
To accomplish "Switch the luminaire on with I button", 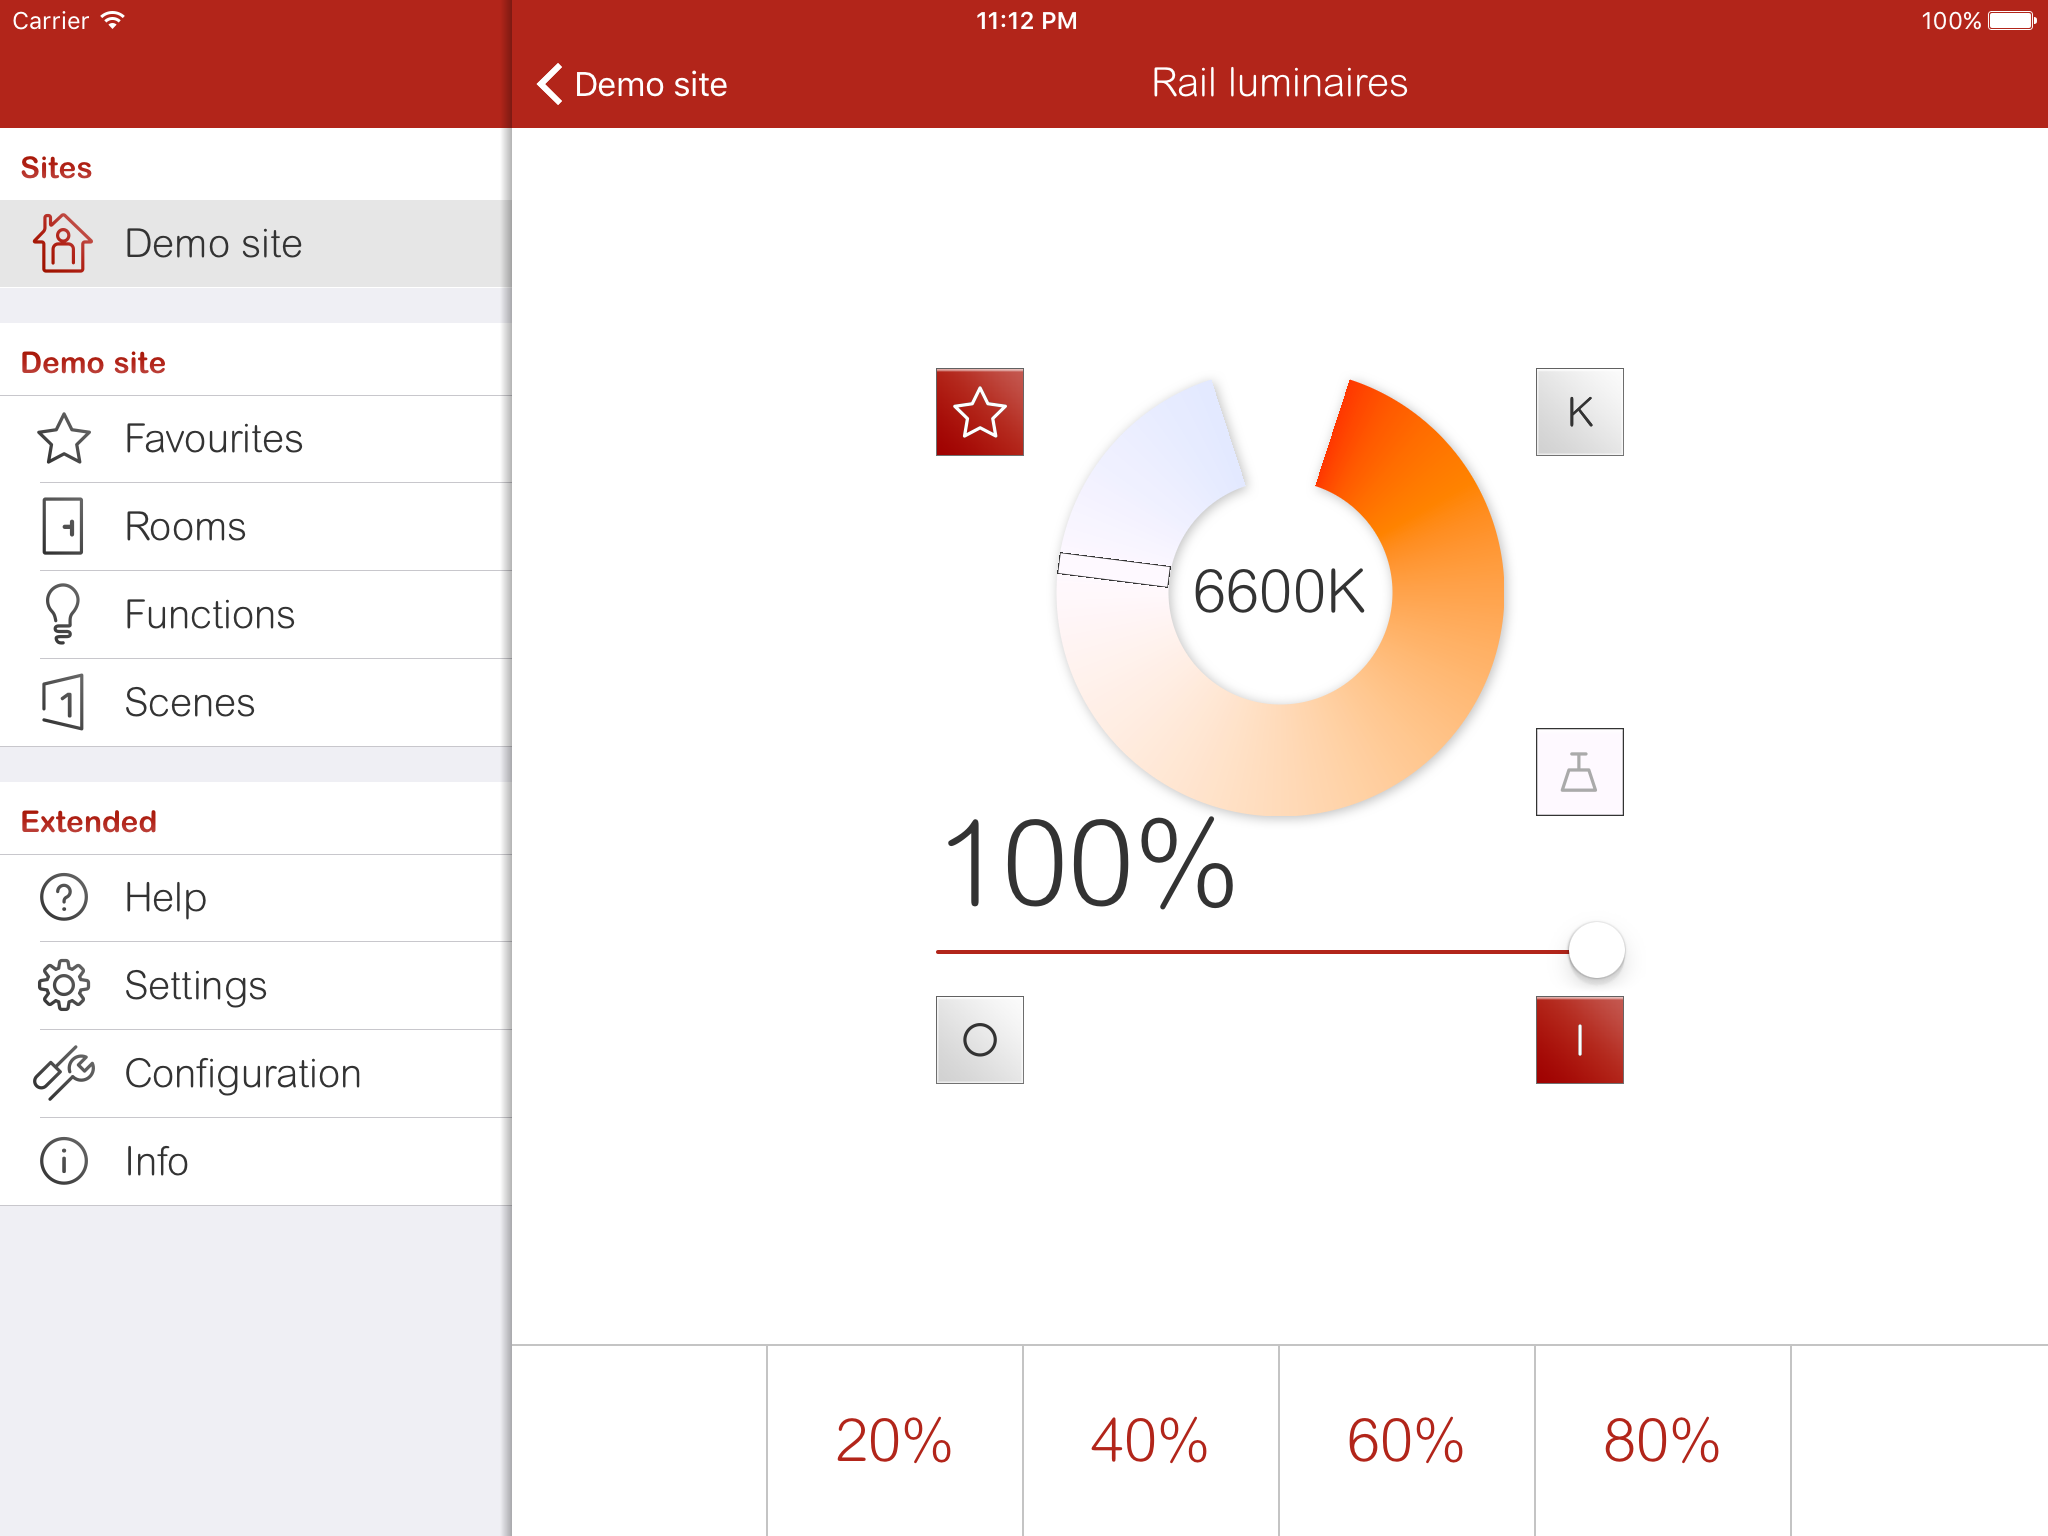I will coord(1579,1040).
